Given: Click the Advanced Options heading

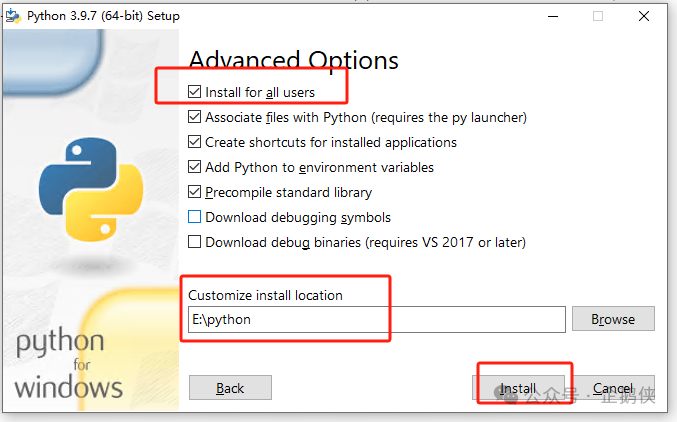Looking at the screenshot, I should click(294, 60).
